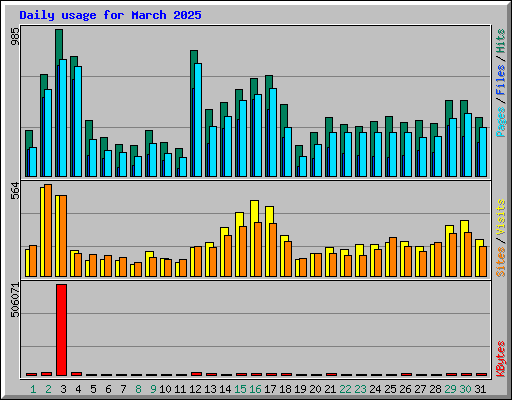Viewport: 512px width, 400px height.
Task: Click the blue 'Files' legend label
Action: coord(501,80)
